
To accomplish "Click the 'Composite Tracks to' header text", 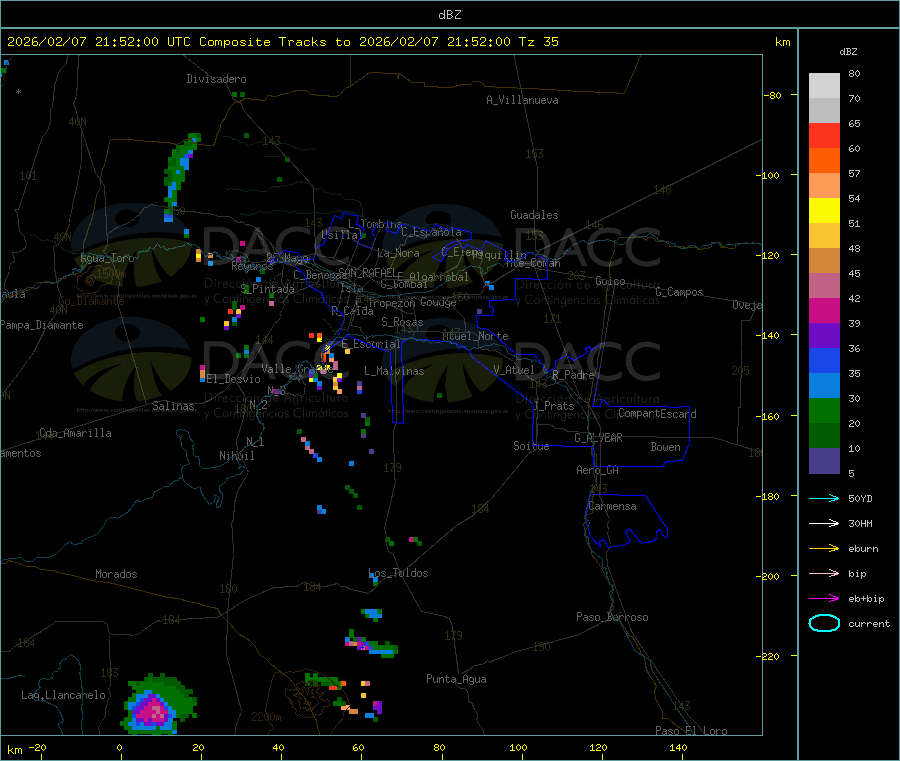I will (274, 42).
